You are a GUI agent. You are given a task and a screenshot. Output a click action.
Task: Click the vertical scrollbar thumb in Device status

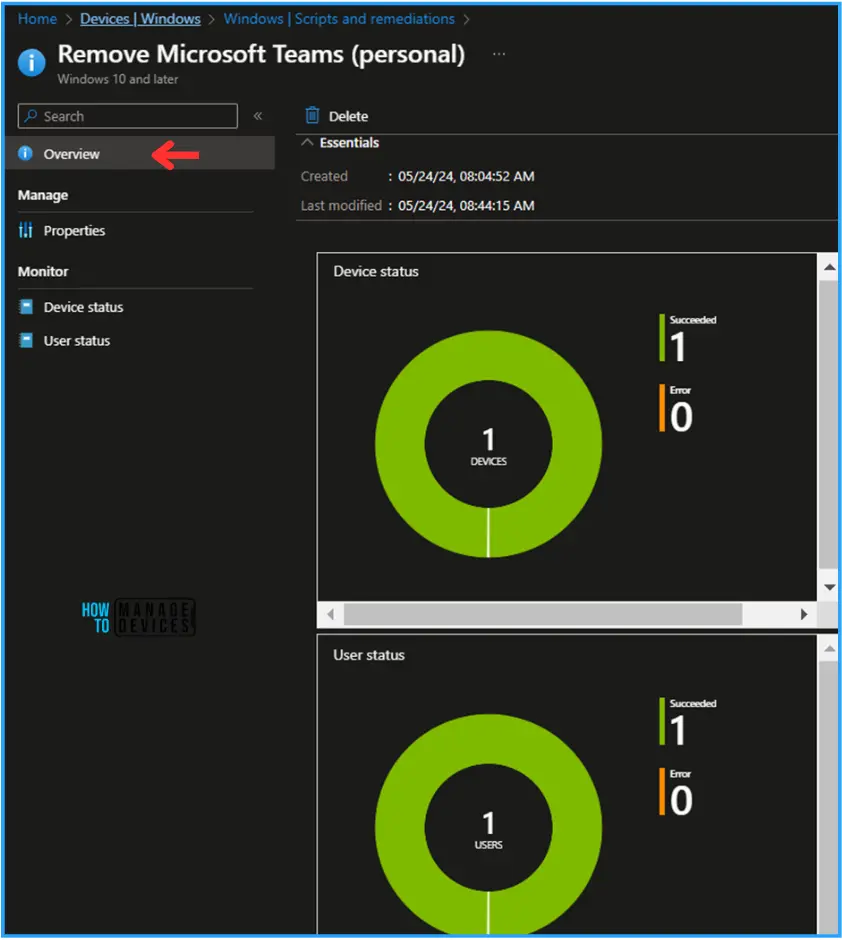click(x=828, y=424)
